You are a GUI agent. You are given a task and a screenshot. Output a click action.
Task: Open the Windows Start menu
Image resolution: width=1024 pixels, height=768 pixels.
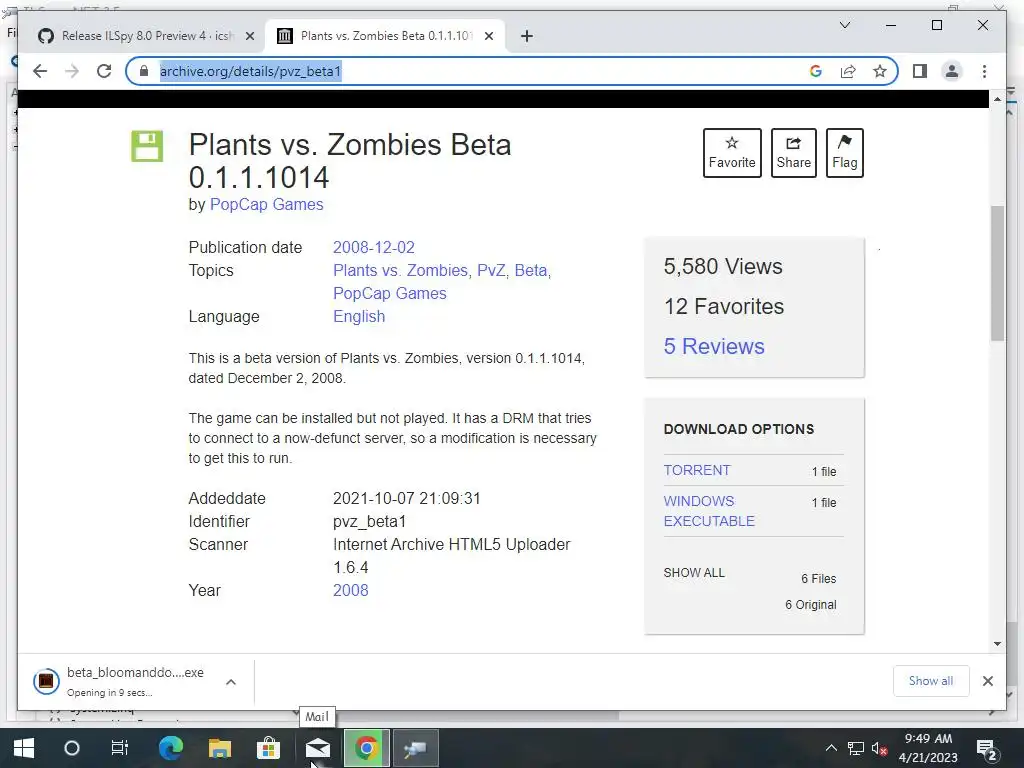pyautogui.click(x=24, y=748)
